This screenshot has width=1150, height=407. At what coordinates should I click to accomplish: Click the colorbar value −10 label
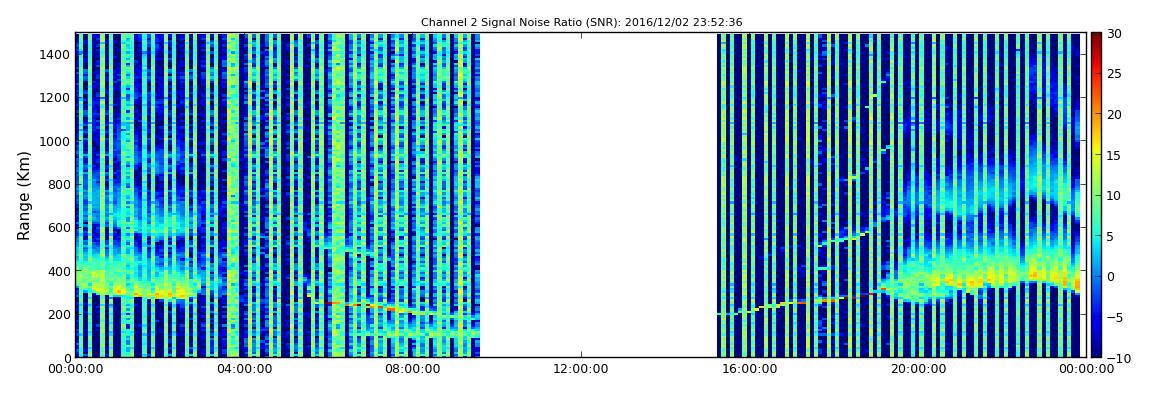point(1116,357)
